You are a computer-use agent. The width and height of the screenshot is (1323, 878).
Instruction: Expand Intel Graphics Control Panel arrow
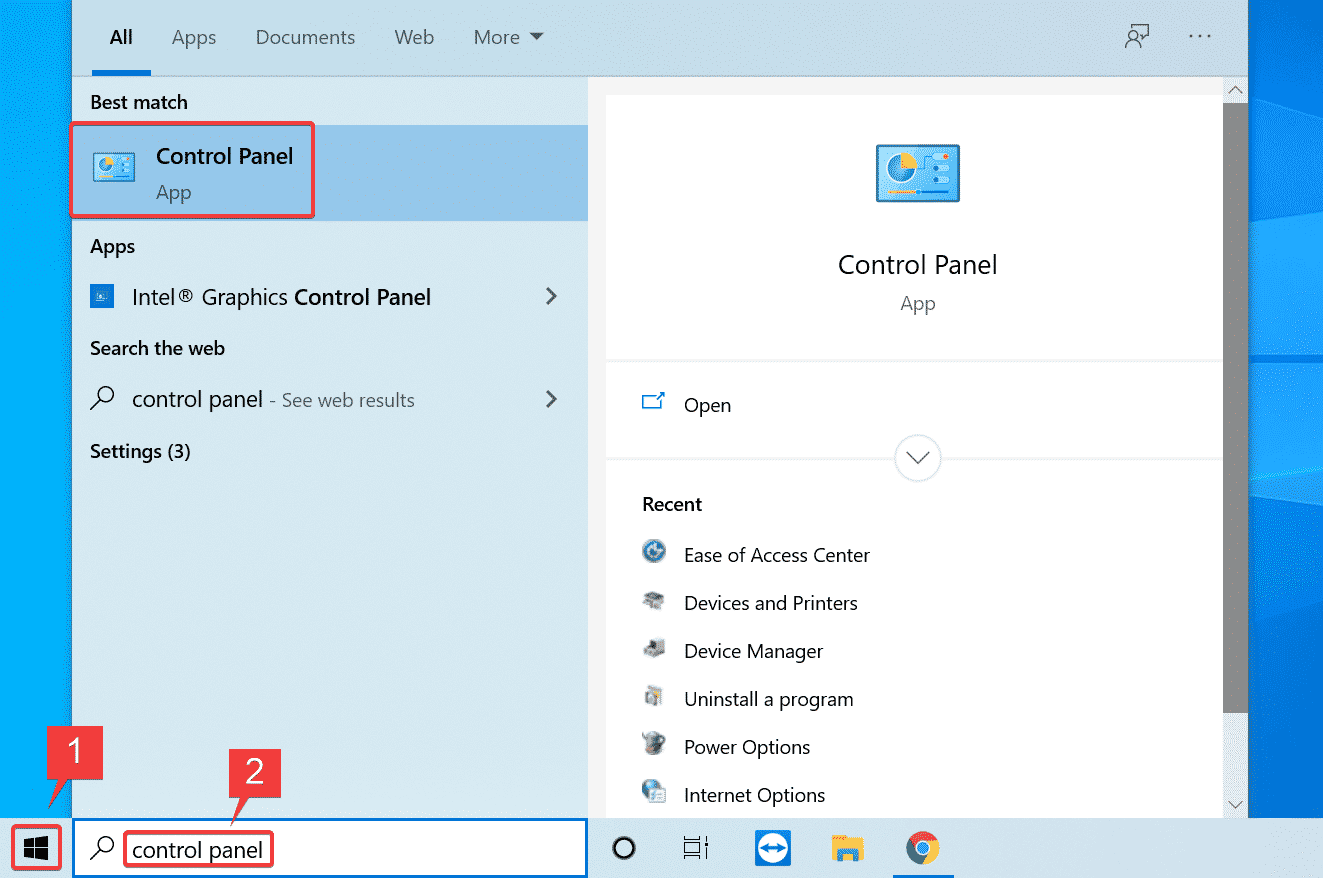coord(551,297)
